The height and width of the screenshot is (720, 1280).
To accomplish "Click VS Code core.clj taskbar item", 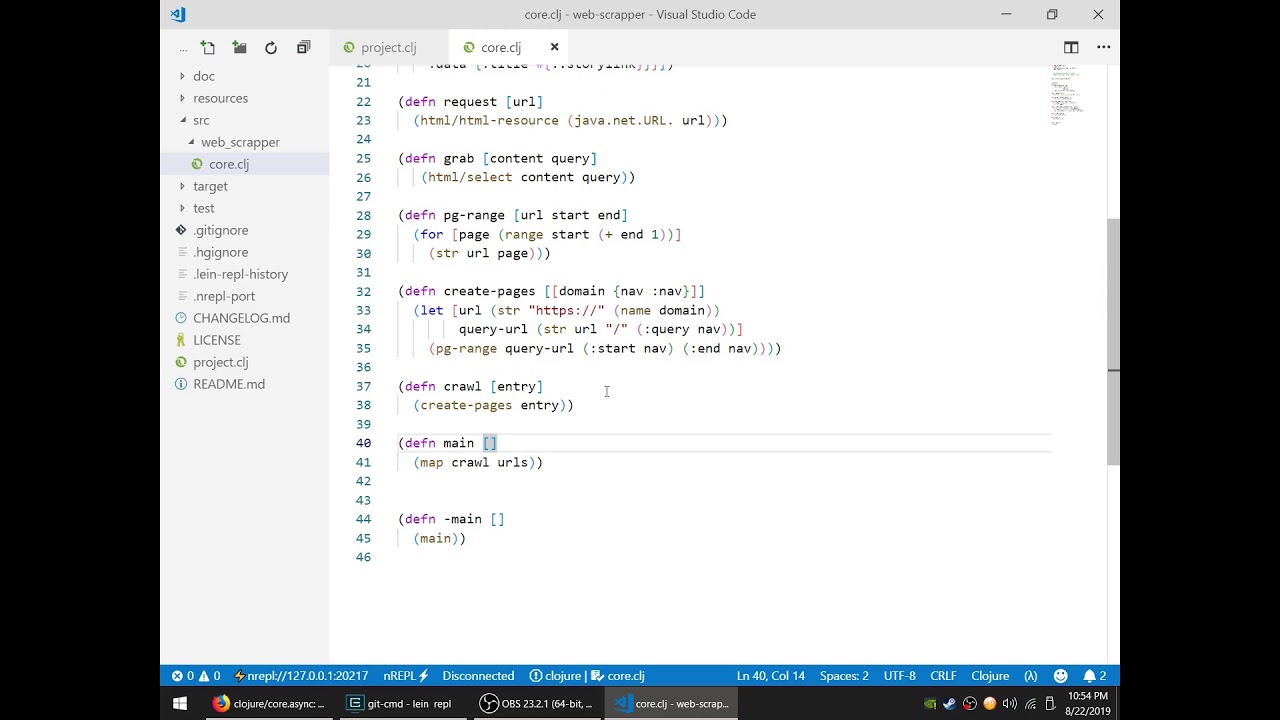I will [x=671, y=704].
